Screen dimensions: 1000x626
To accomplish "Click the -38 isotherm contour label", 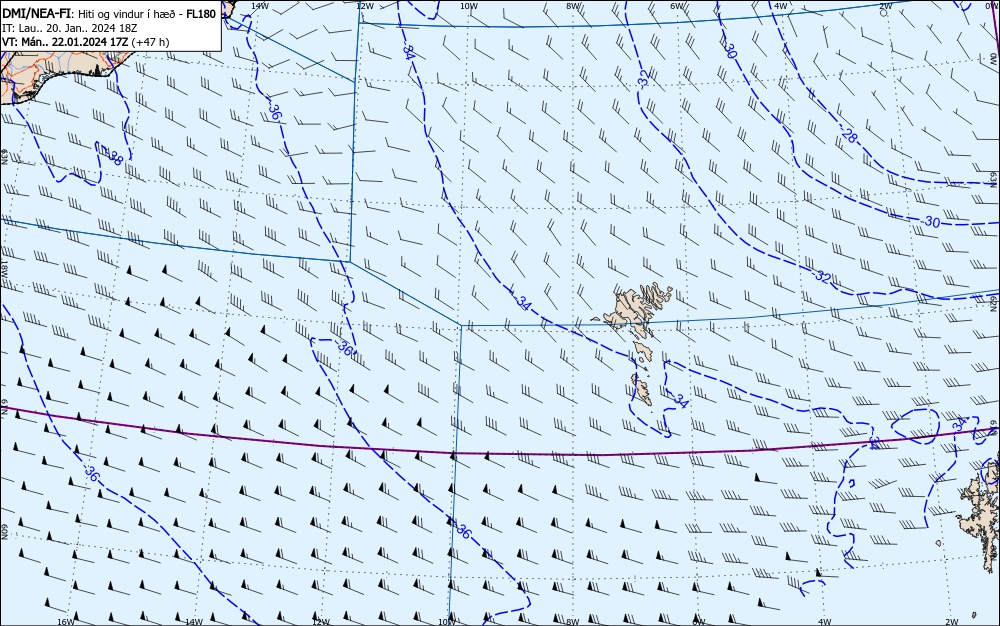I will pos(112,157).
